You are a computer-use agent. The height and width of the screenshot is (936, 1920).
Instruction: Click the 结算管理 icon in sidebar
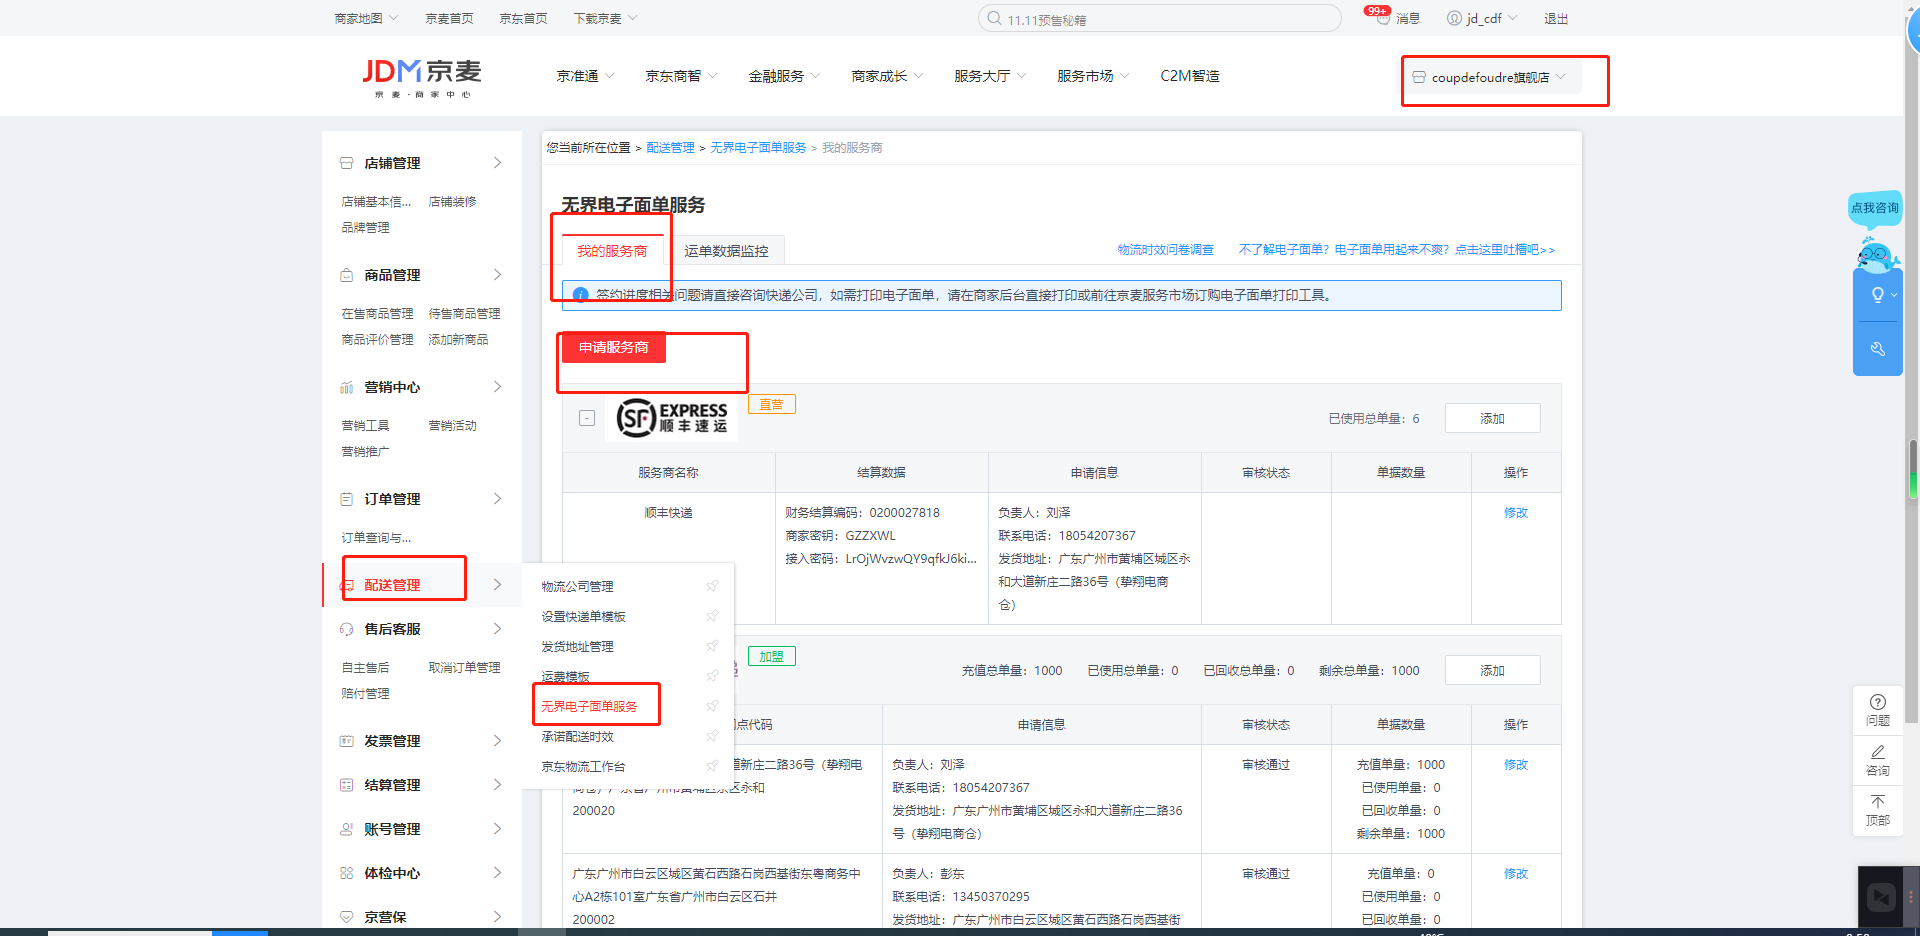pos(347,785)
